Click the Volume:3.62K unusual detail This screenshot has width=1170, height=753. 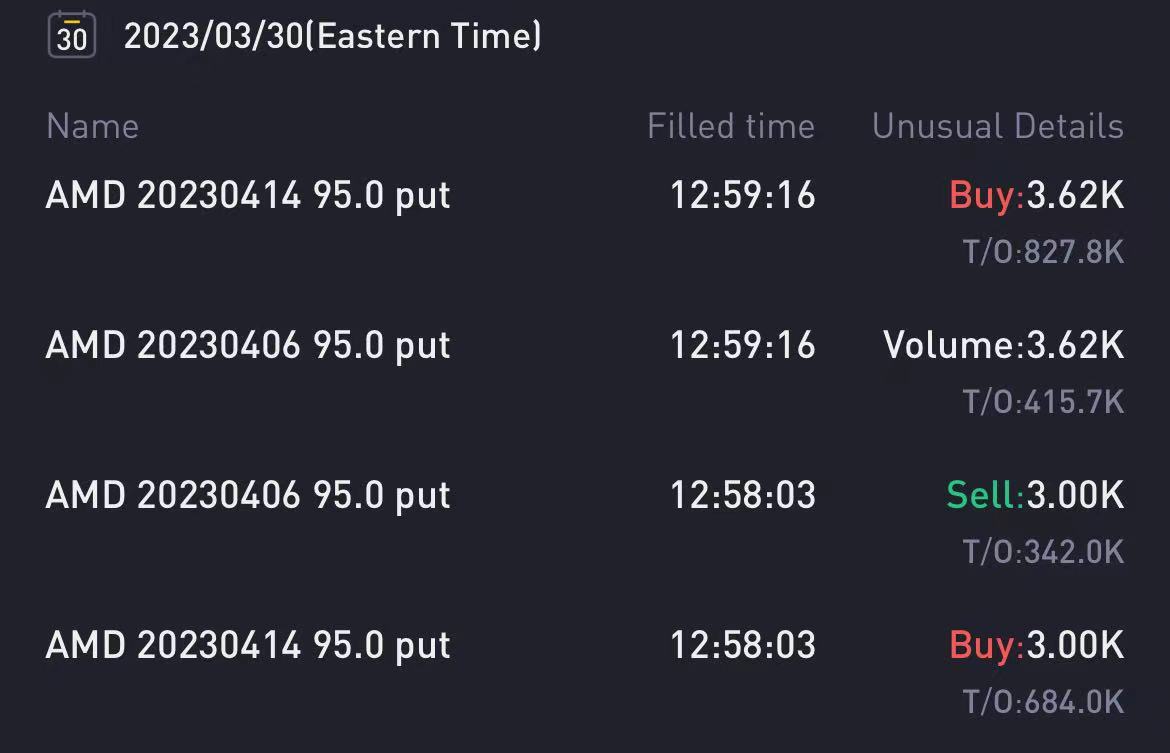tap(1004, 346)
